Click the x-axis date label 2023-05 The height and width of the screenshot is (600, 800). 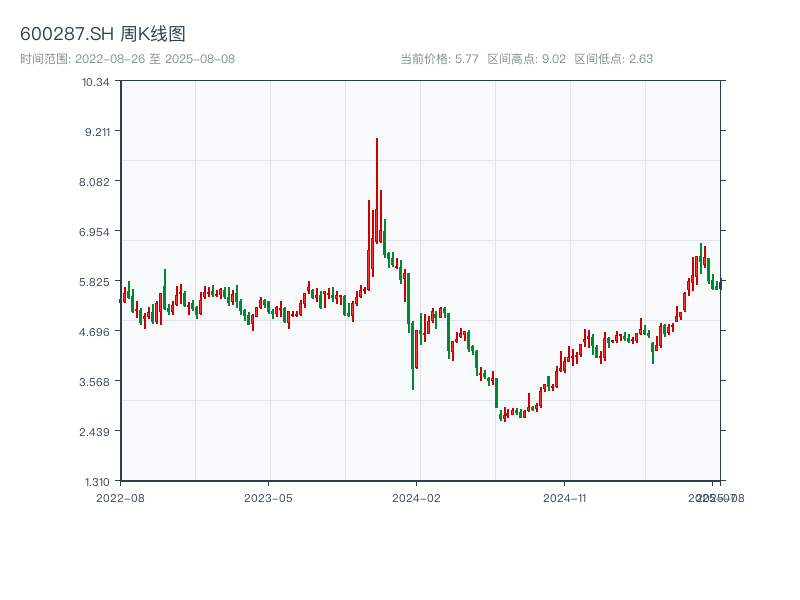coord(268,498)
